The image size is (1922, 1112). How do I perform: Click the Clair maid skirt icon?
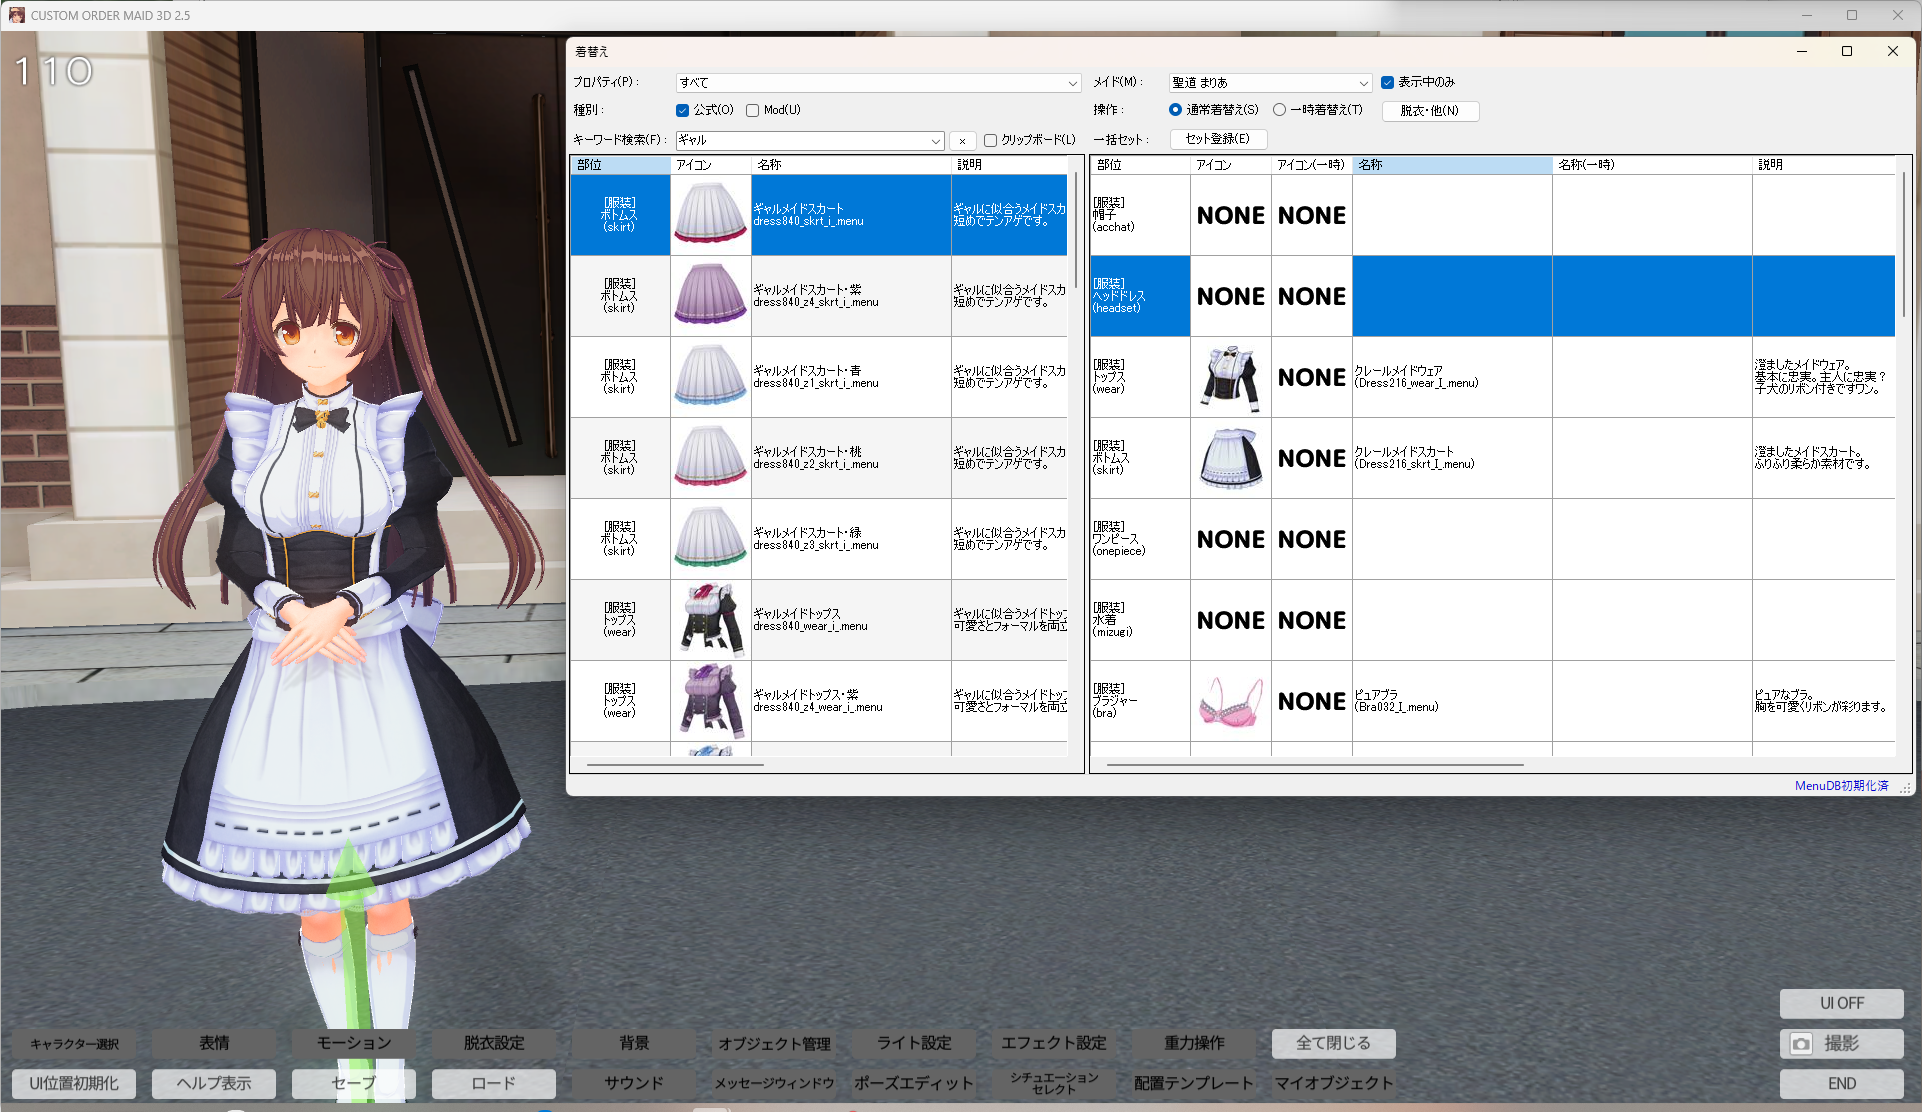[x=1230, y=459]
